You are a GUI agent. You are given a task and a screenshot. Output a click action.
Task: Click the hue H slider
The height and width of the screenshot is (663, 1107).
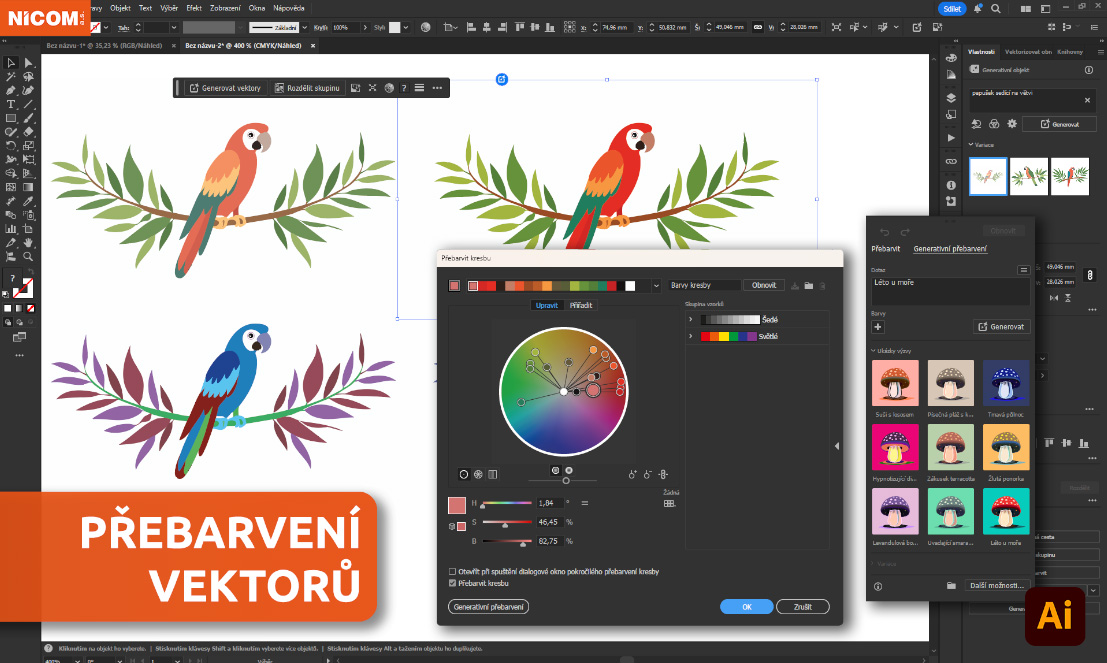[x=506, y=503]
